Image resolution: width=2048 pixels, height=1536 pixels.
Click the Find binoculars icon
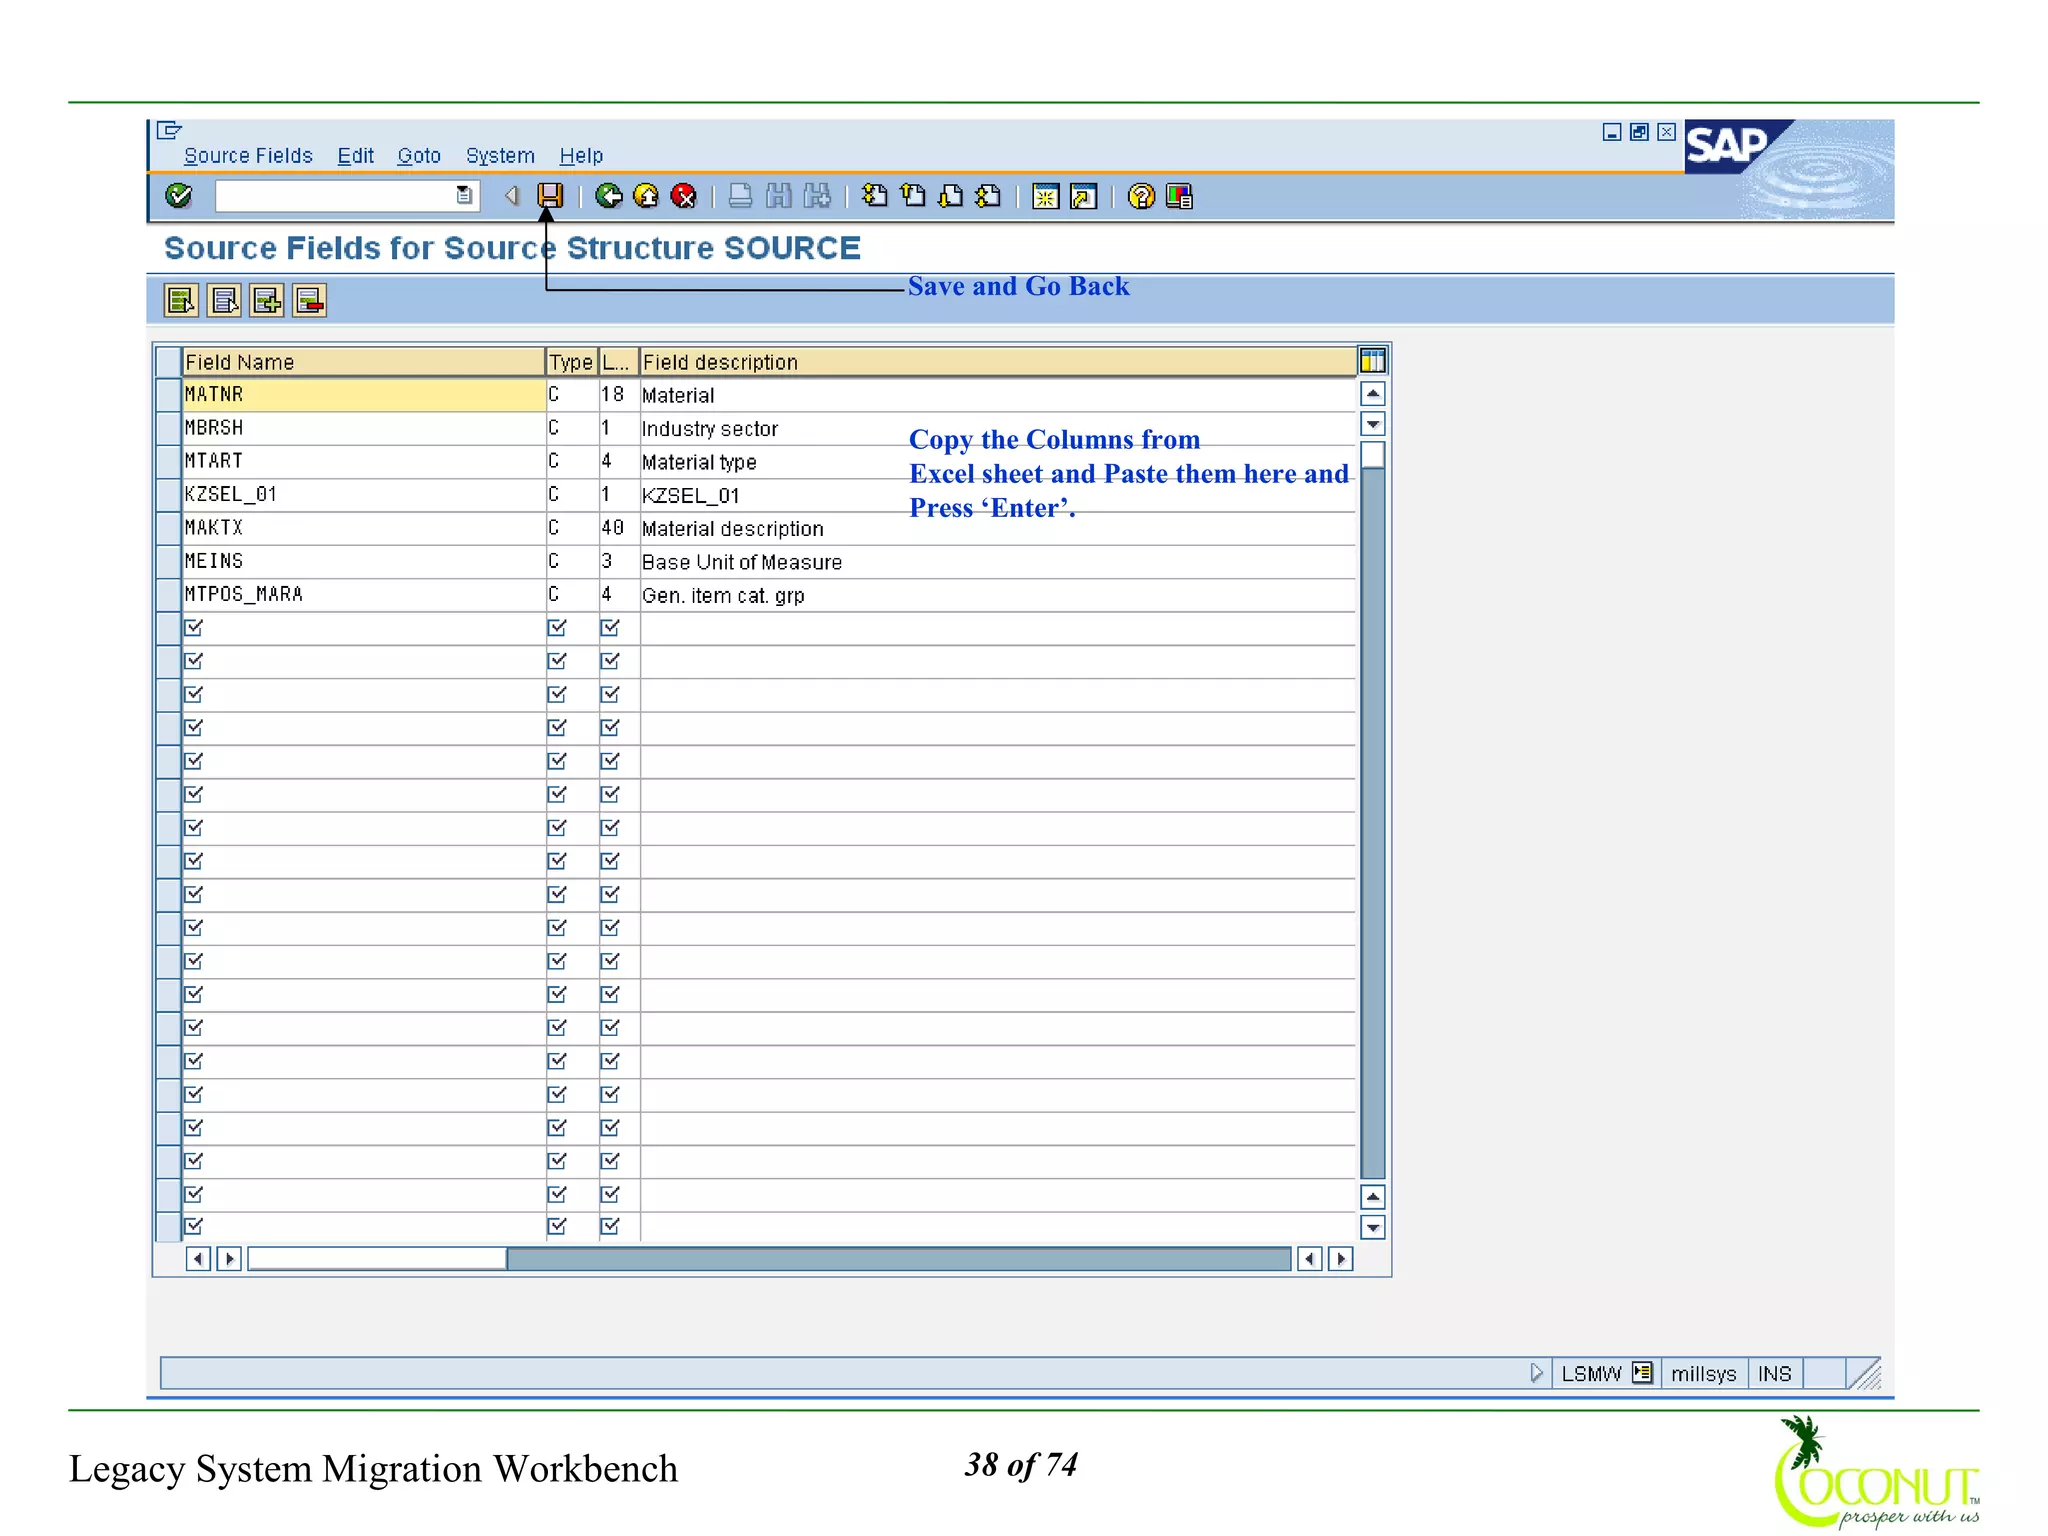point(778,196)
